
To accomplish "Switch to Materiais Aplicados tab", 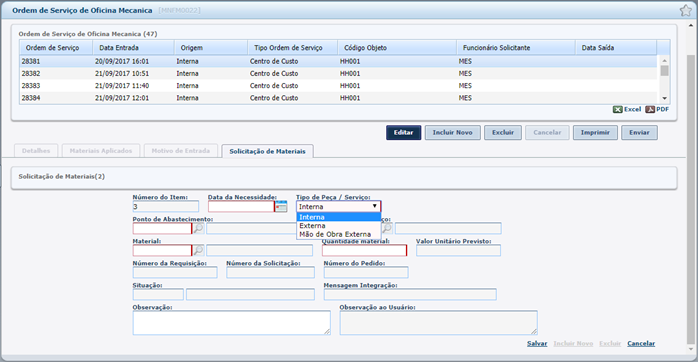I will point(101,150).
